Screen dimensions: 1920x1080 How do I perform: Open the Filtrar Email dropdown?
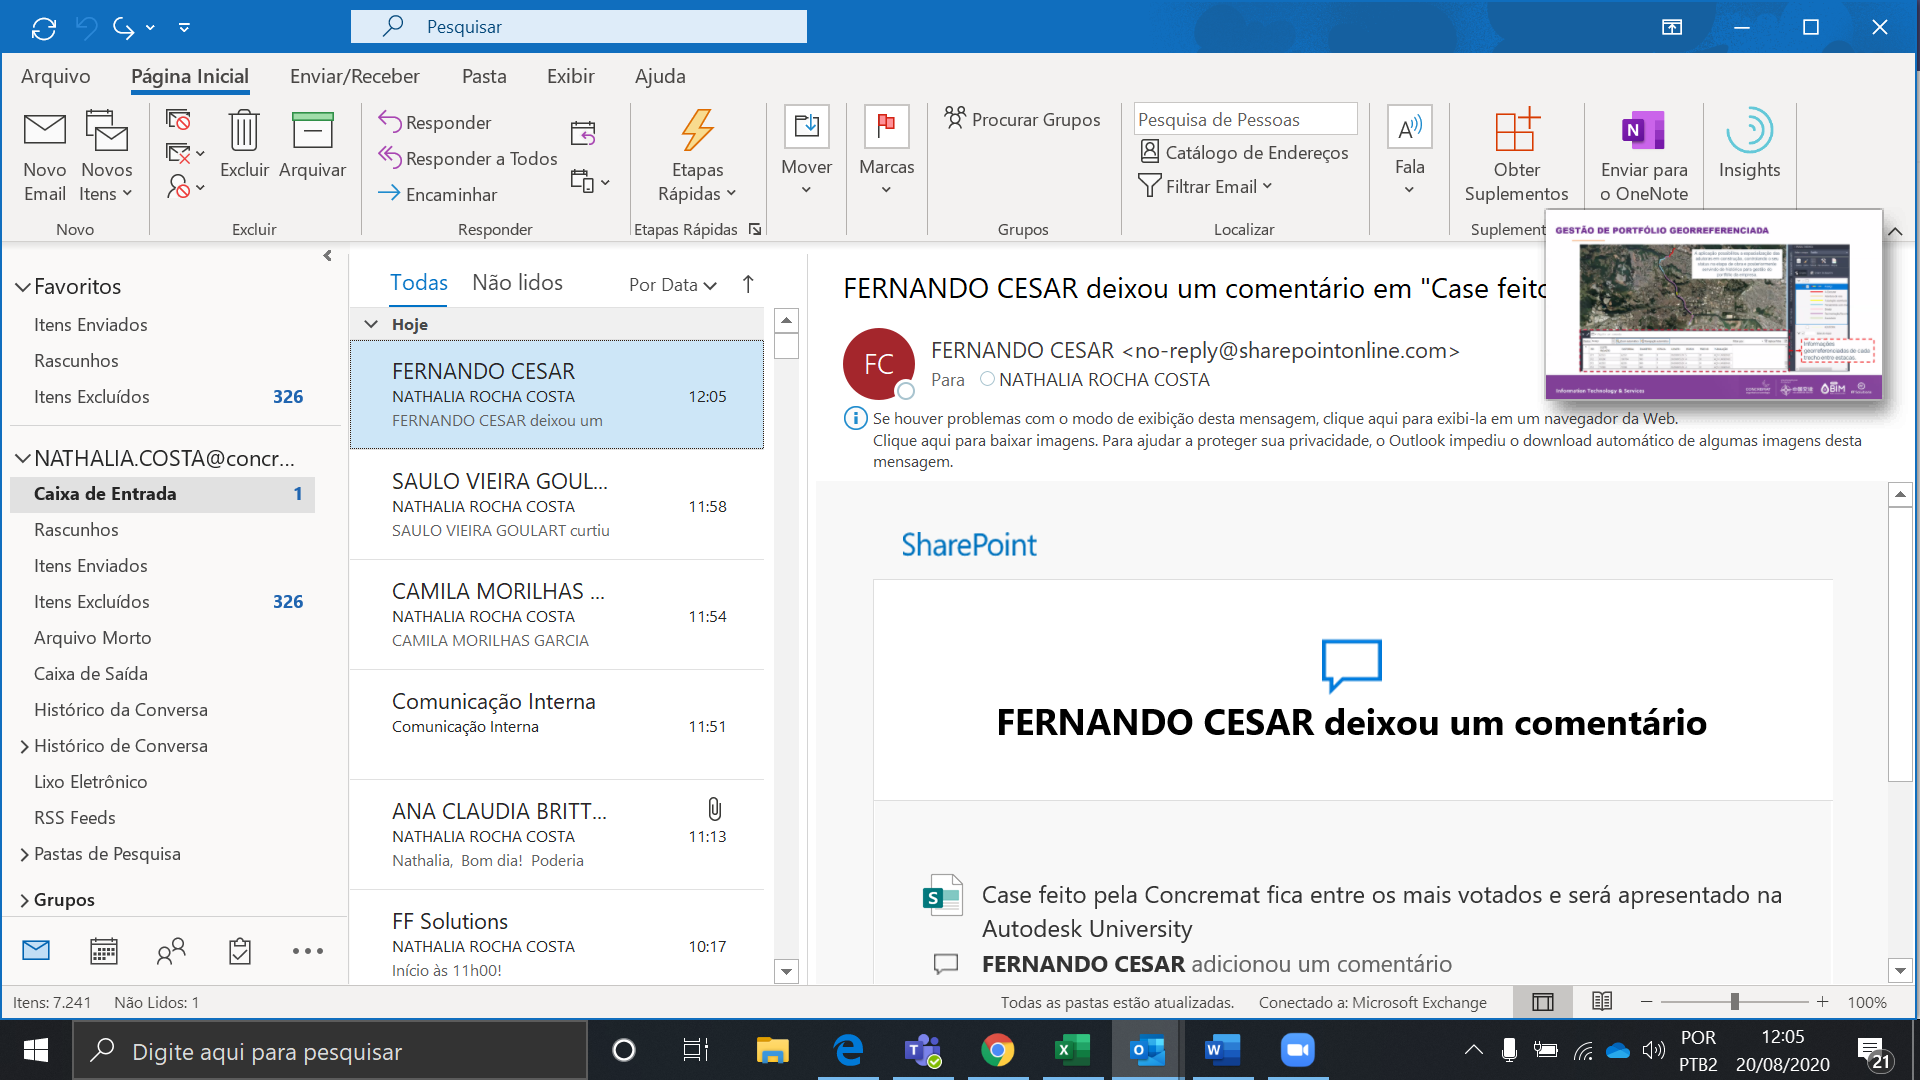tap(1206, 186)
